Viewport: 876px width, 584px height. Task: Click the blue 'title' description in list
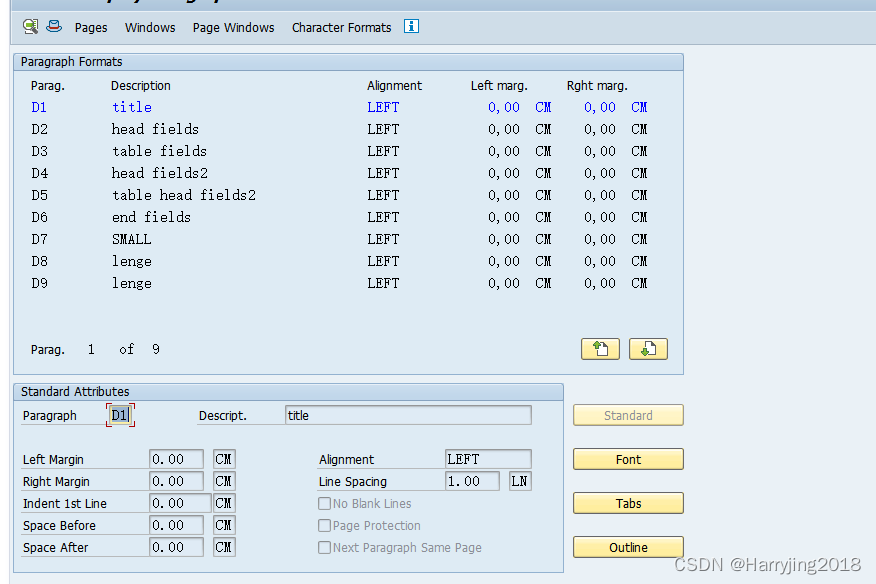[x=131, y=107]
